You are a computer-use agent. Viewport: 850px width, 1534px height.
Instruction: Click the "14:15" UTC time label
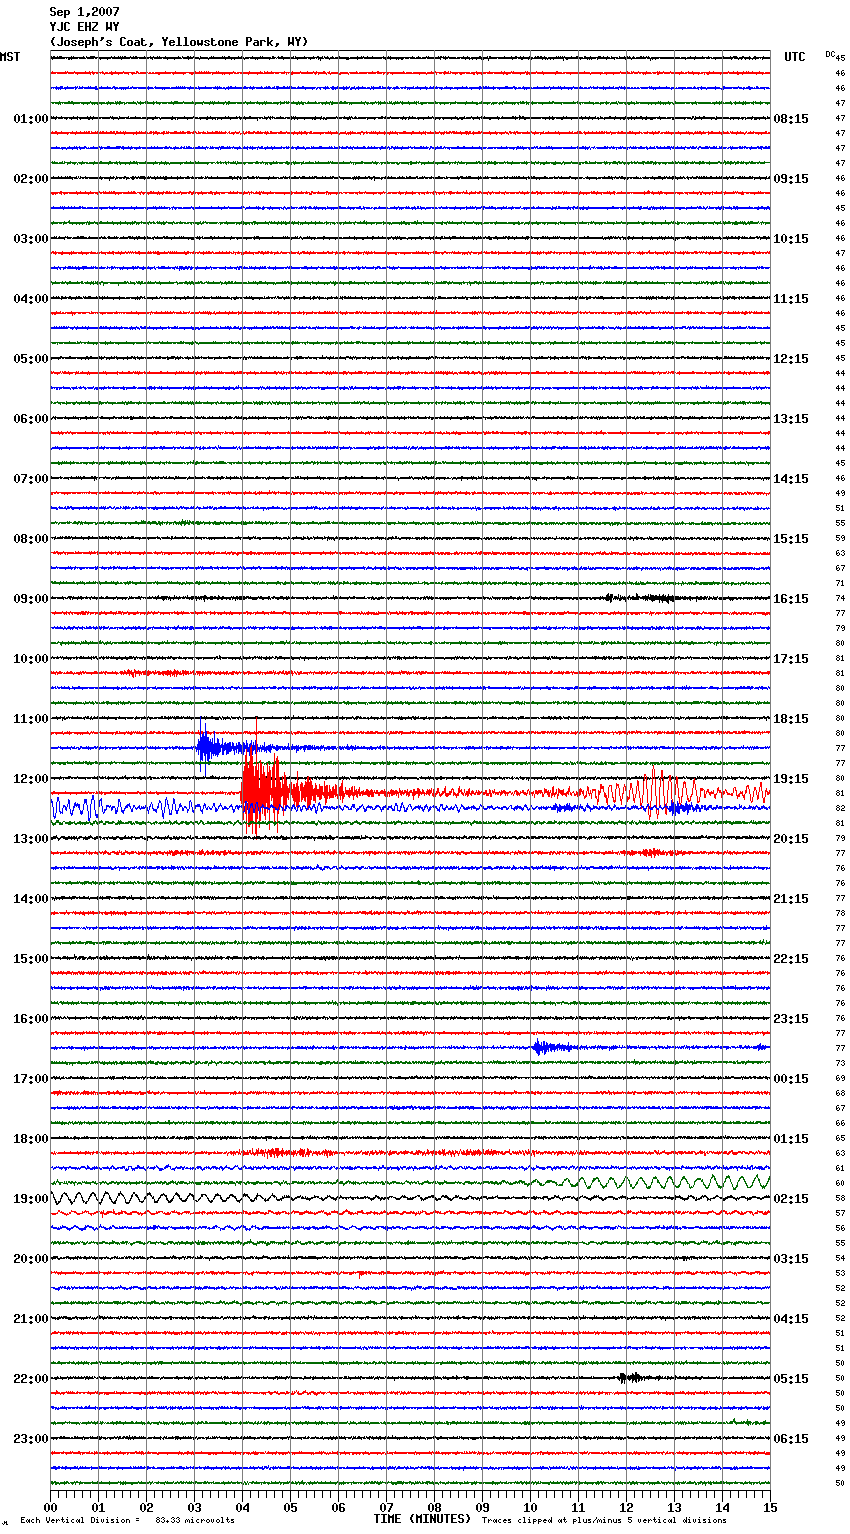click(x=791, y=479)
